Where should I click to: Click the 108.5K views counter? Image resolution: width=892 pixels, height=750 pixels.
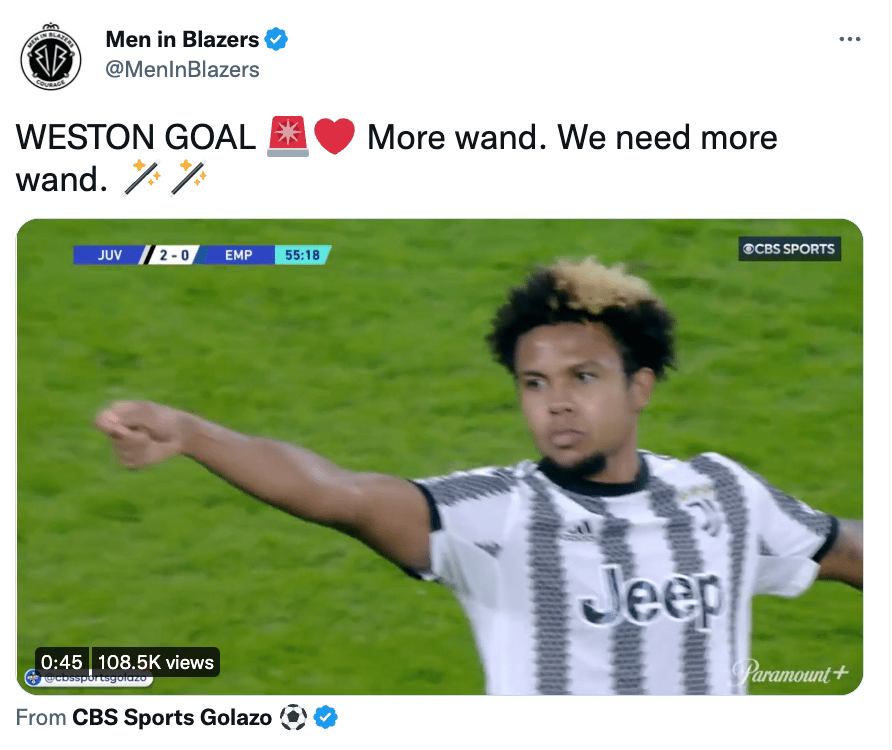(x=155, y=662)
